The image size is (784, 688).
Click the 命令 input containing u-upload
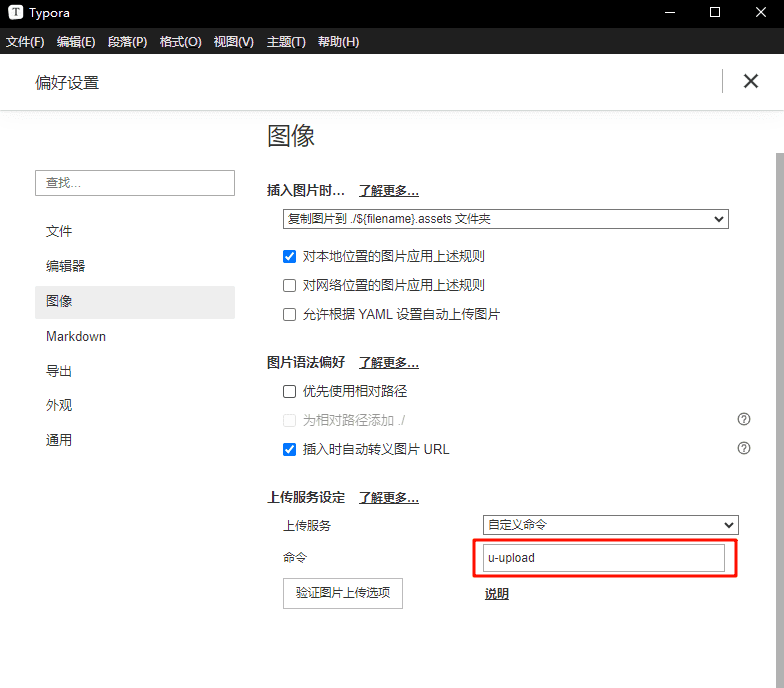click(x=604, y=558)
